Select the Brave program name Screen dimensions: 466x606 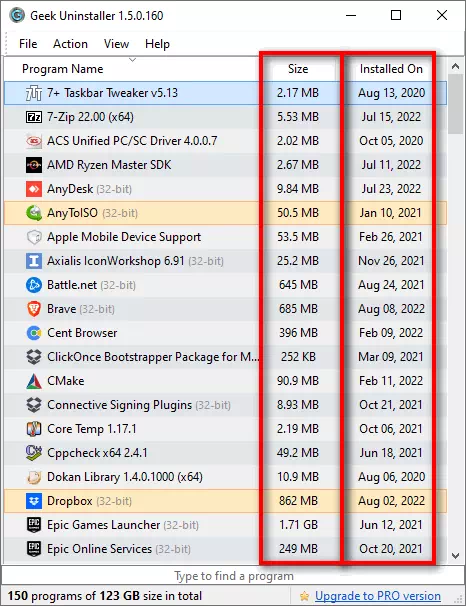tap(61, 309)
